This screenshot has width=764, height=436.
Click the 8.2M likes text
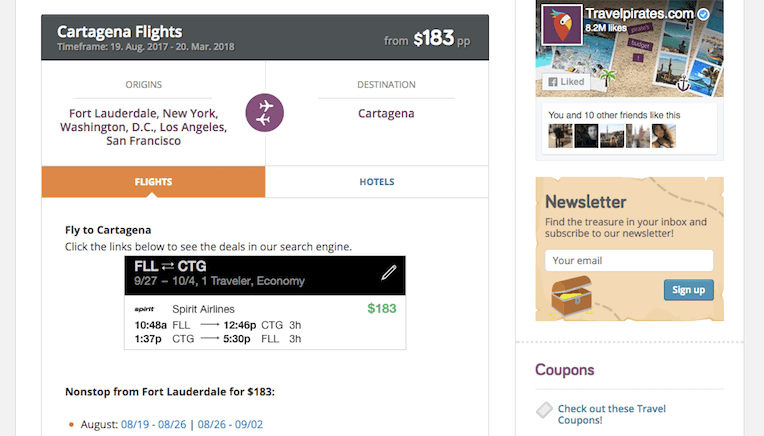point(606,28)
